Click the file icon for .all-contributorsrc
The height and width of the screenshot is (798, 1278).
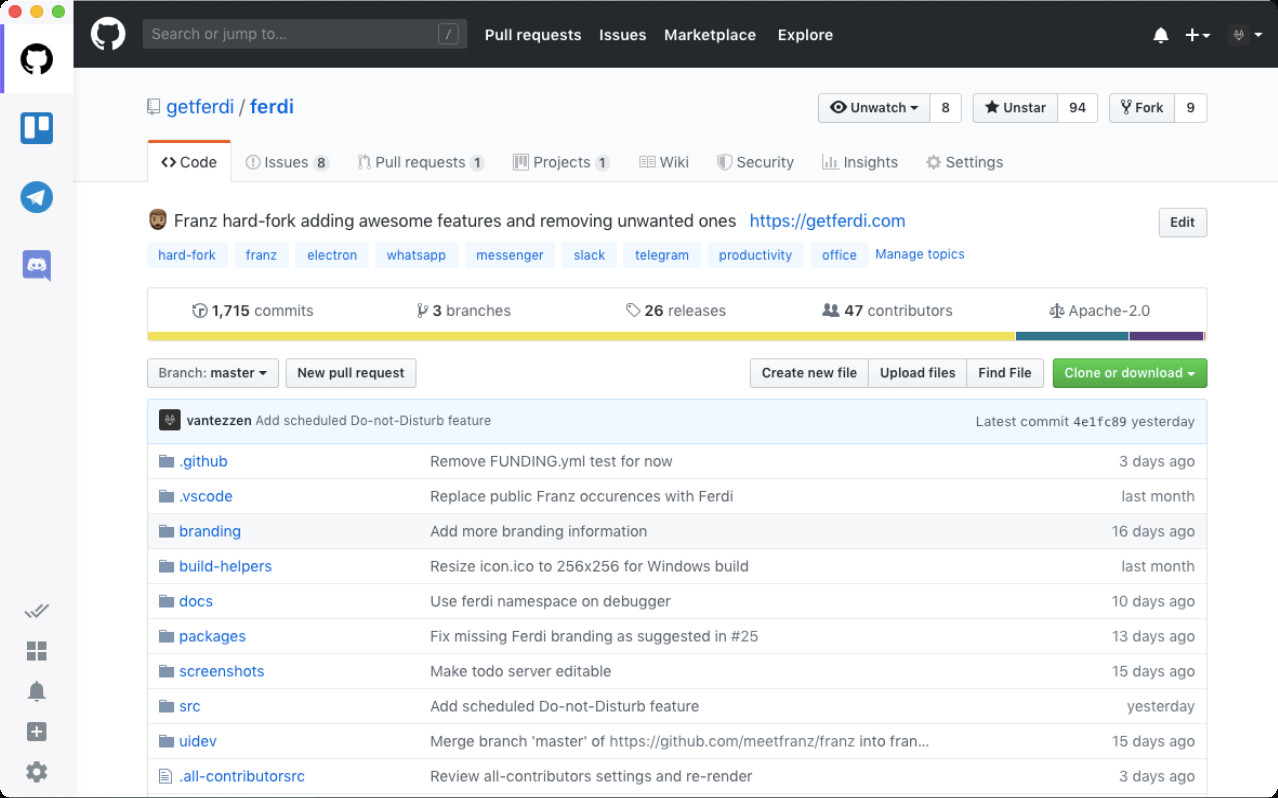point(166,776)
